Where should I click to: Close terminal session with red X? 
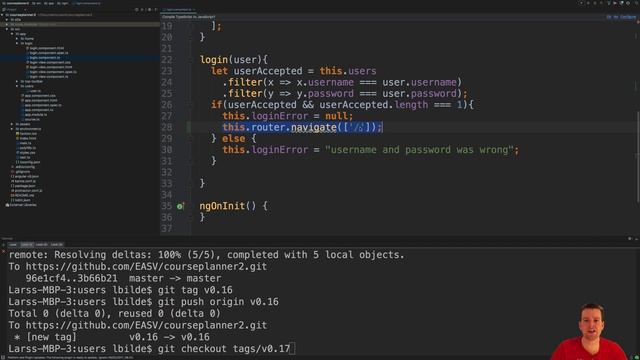[3, 251]
